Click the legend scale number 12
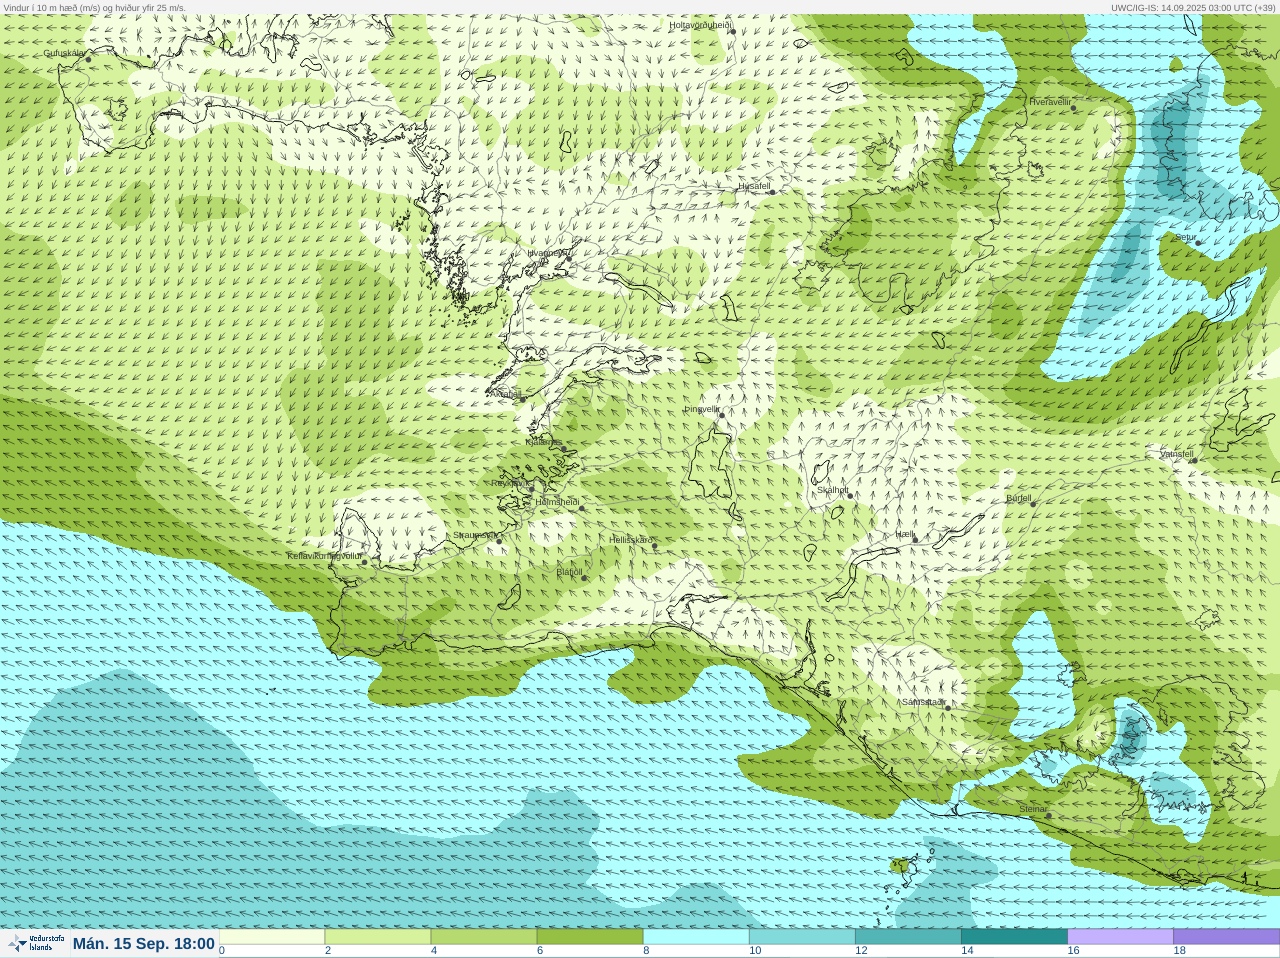The image size is (1280, 958). point(861,951)
